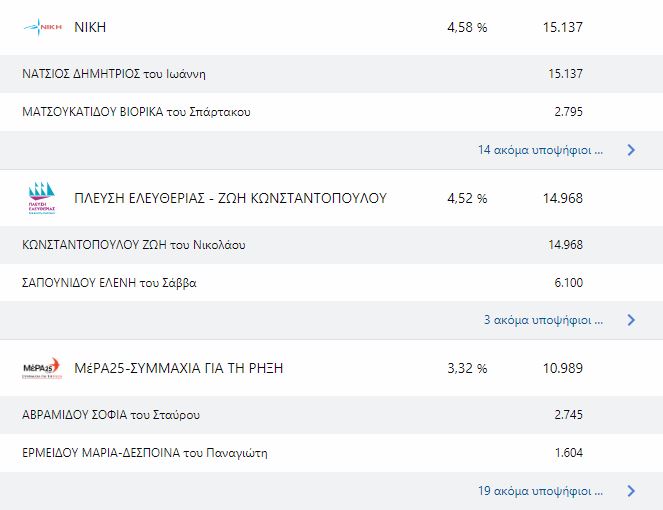The image size is (663, 510).
Task: Select the ΝΙΚΗ party heading
Action: pyautogui.click(x=90, y=27)
